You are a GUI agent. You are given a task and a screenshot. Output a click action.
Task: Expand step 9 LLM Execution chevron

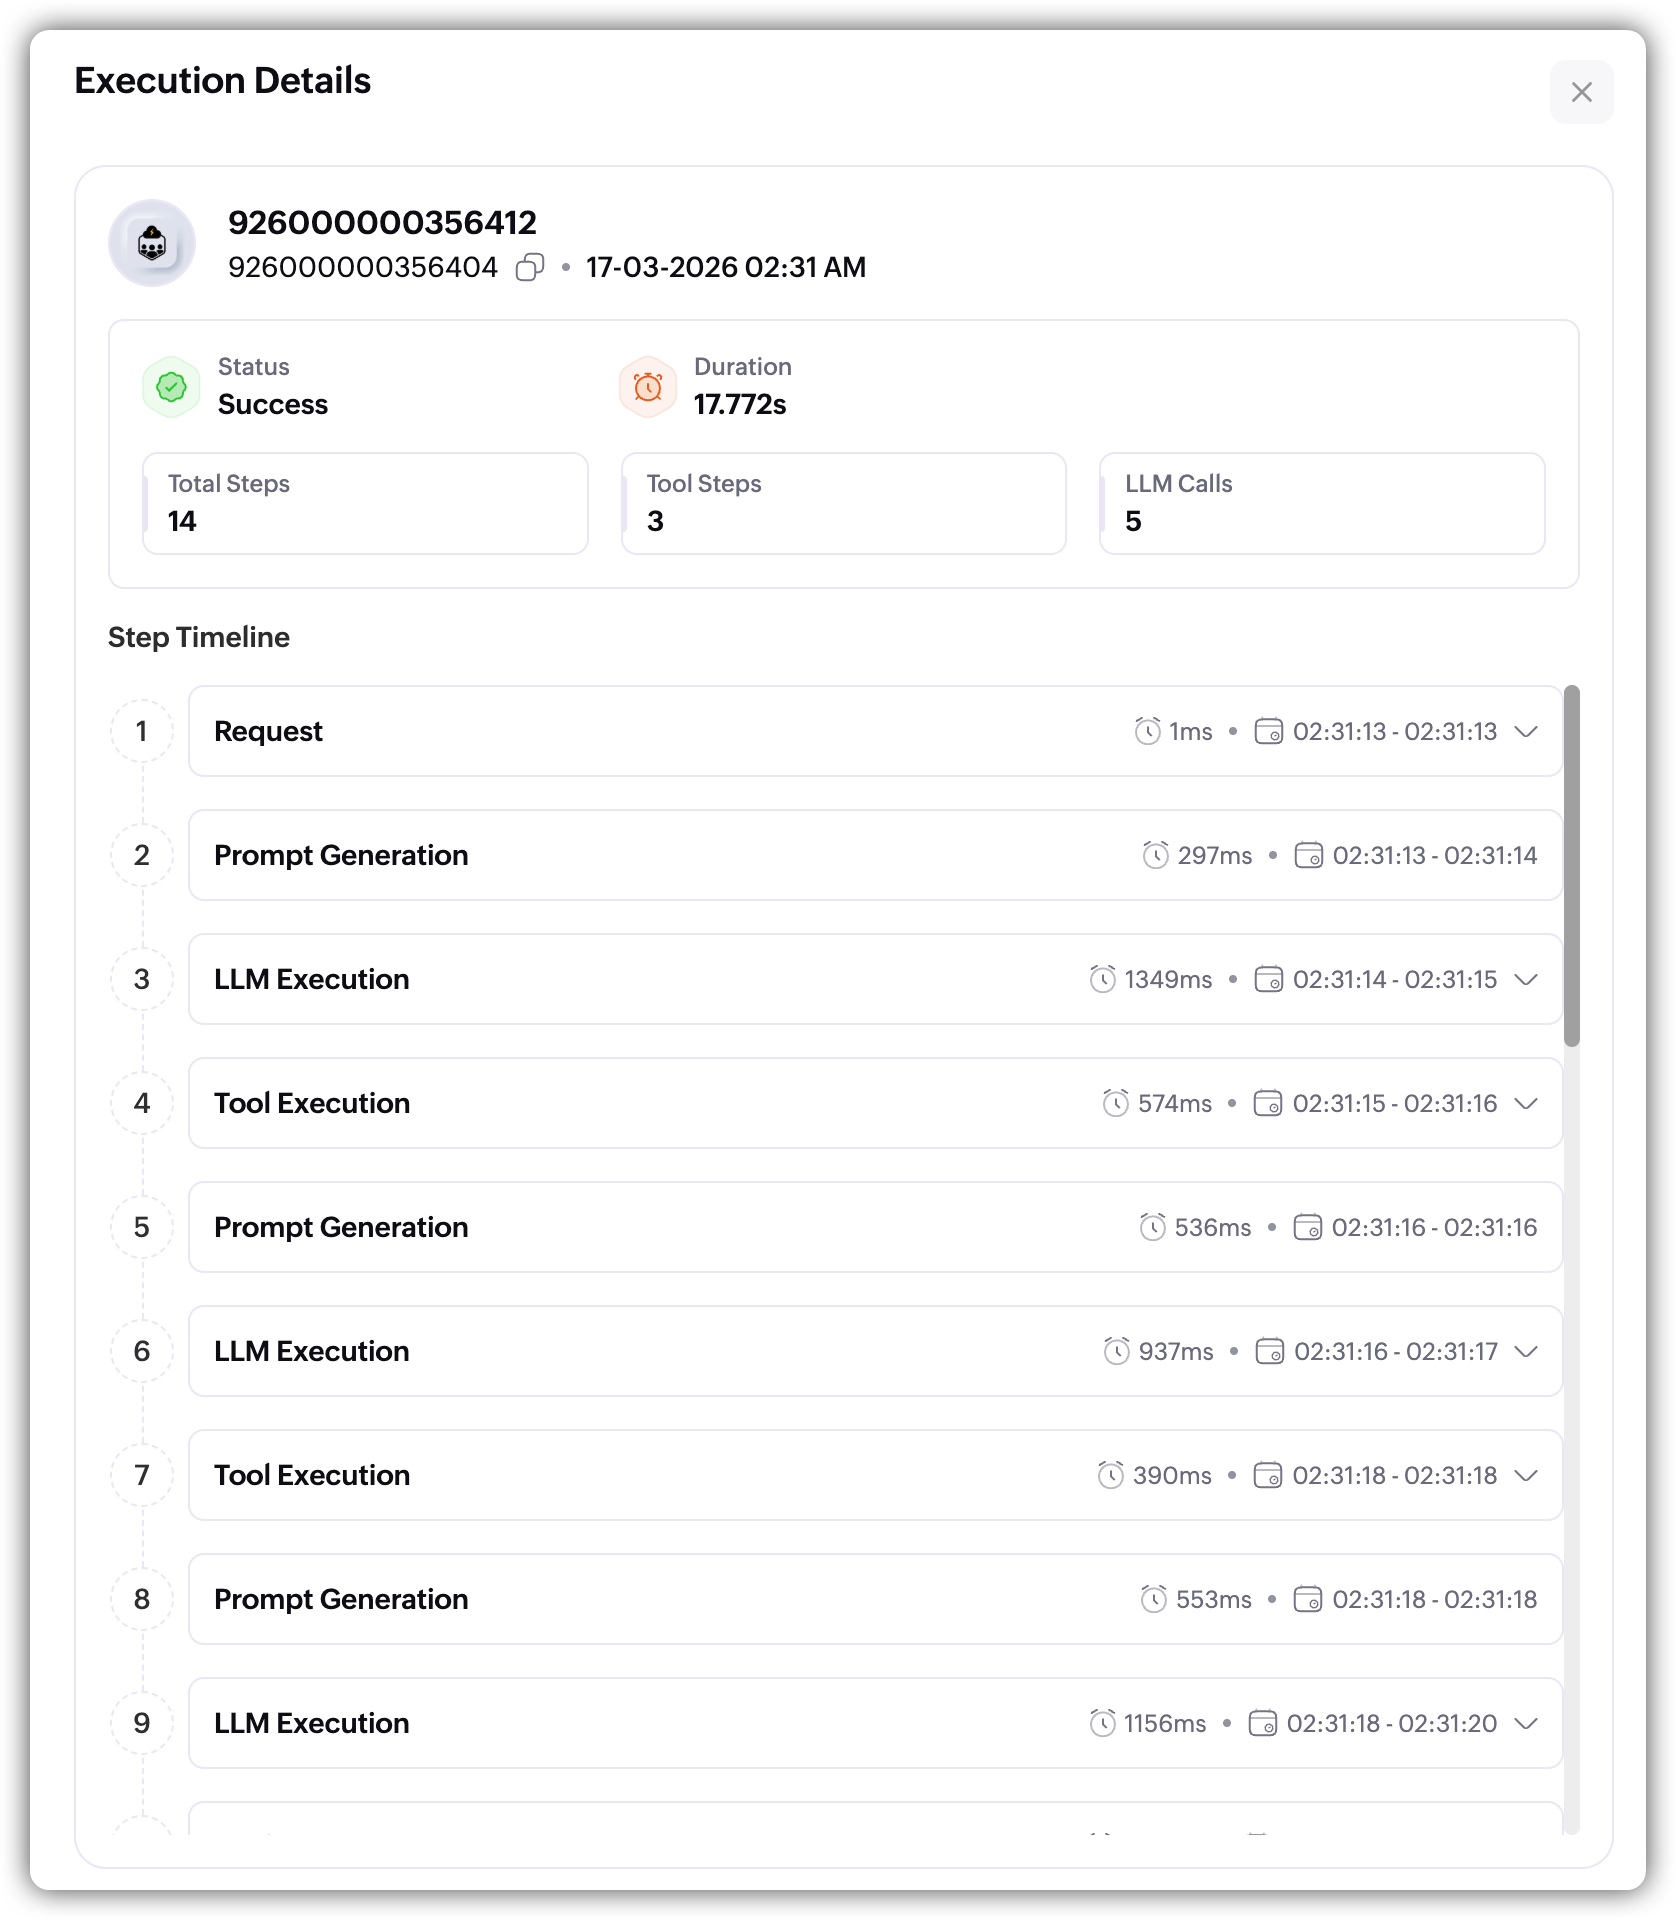[x=1526, y=1723]
